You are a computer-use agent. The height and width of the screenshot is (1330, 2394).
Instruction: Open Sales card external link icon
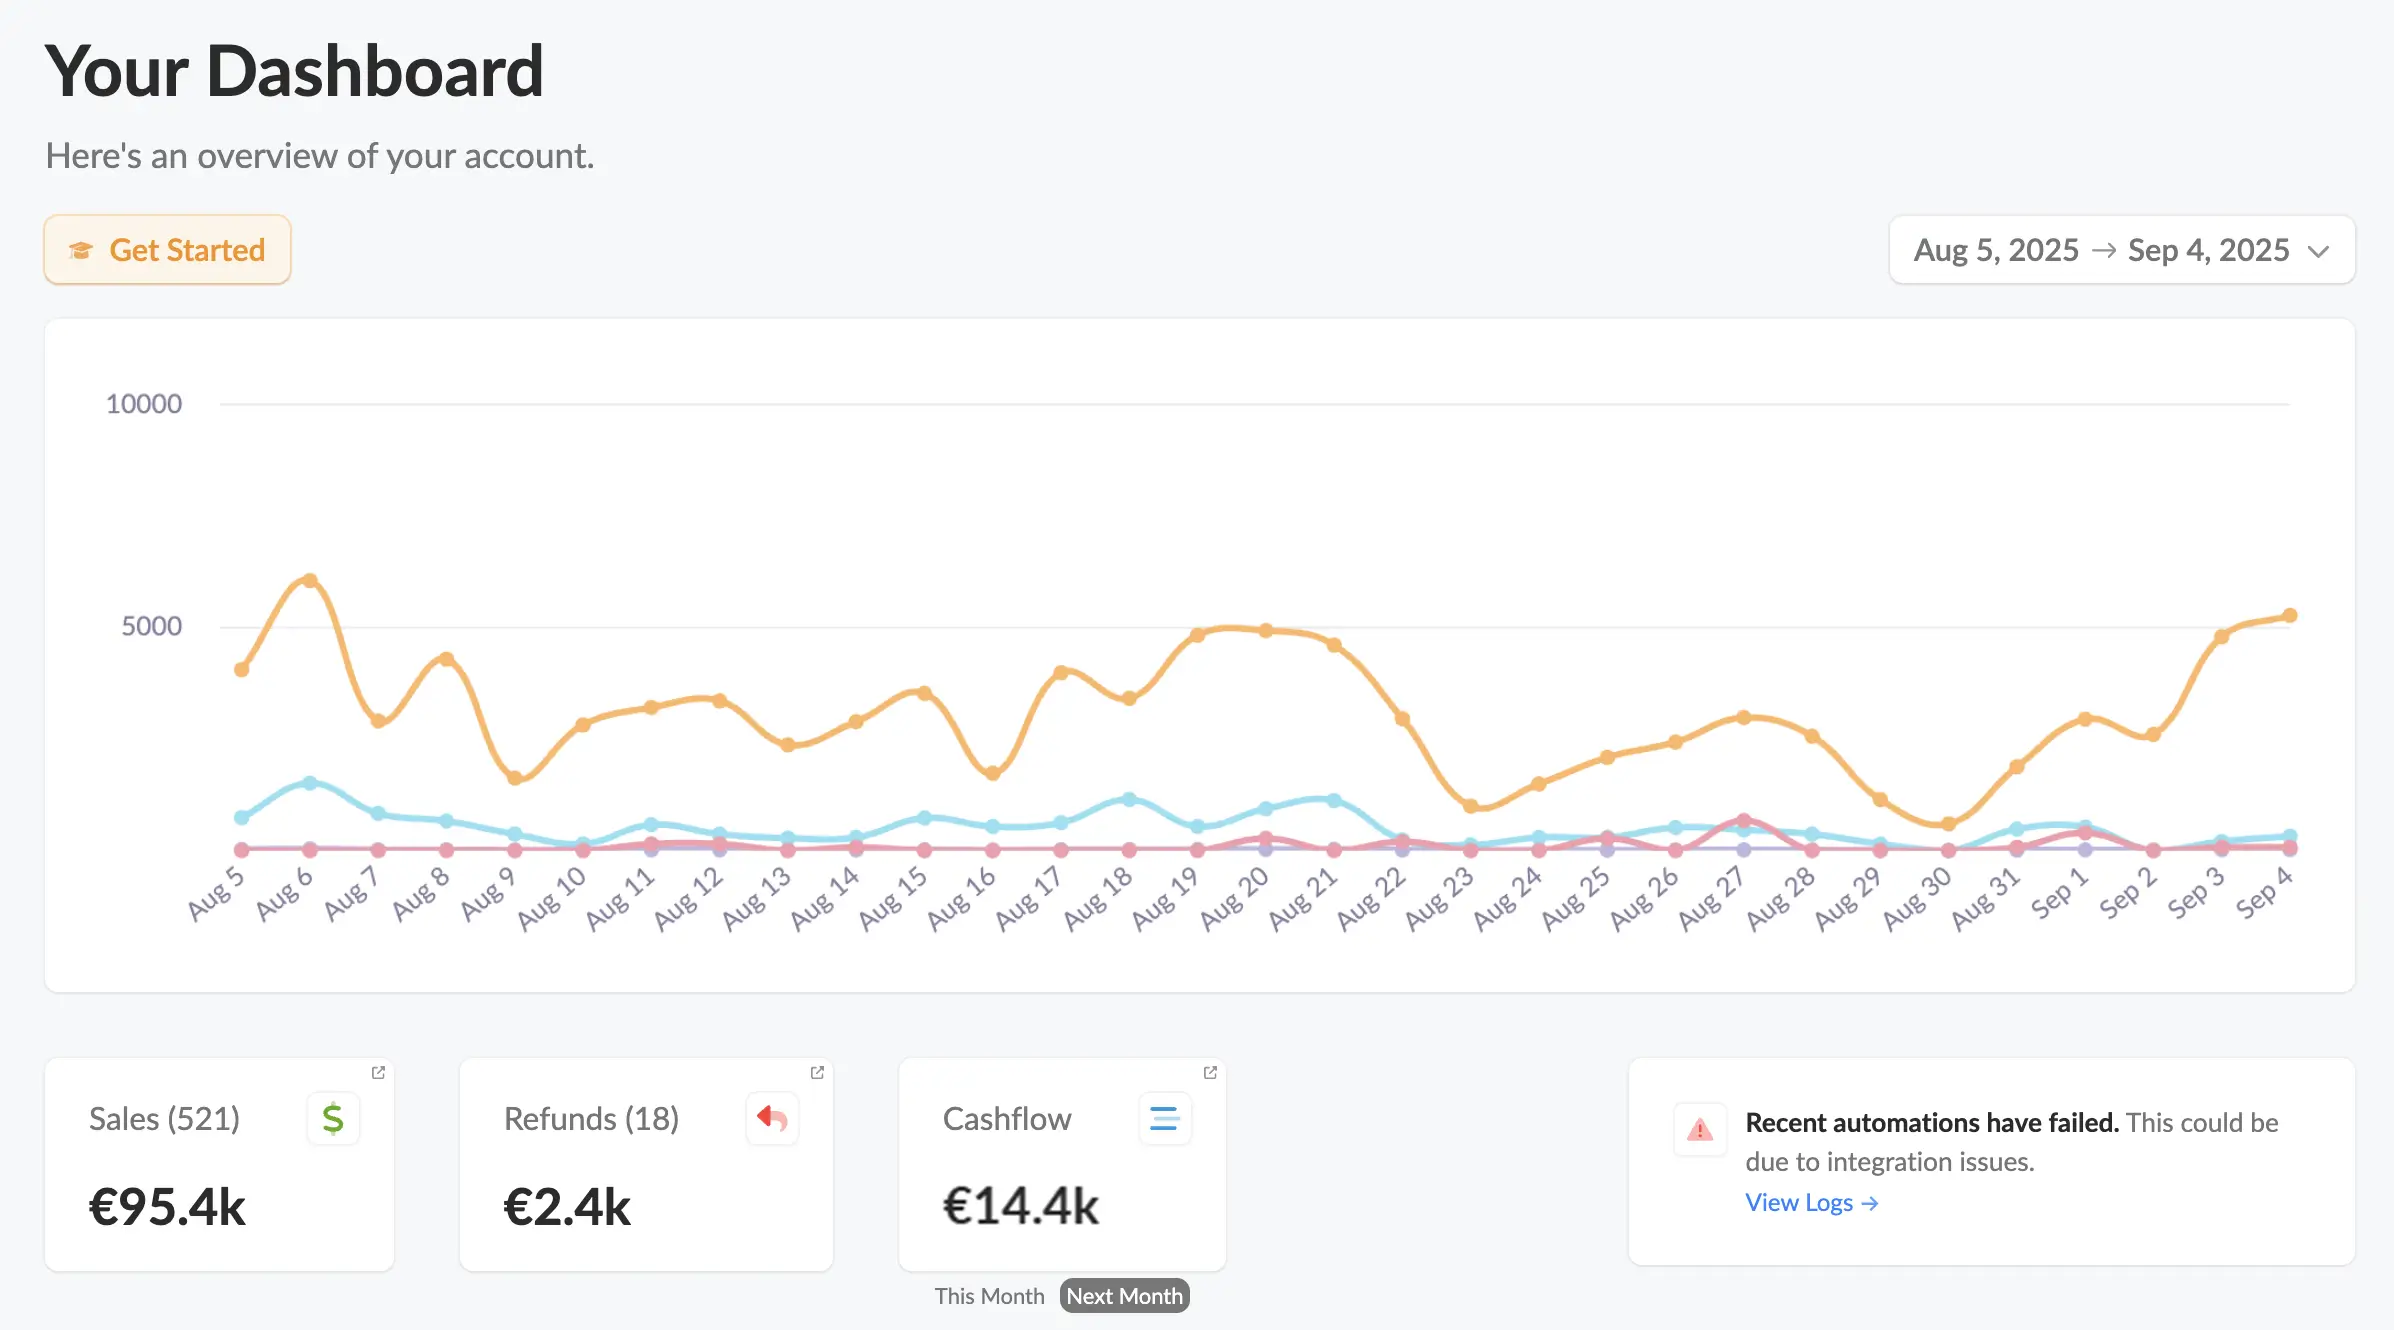(378, 1072)
